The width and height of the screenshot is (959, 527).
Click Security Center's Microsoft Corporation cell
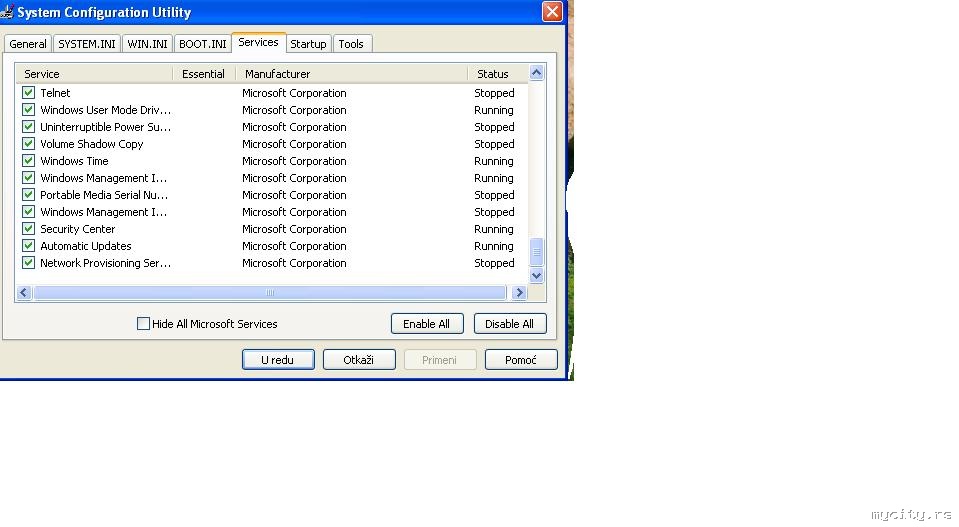coord(294,229)
